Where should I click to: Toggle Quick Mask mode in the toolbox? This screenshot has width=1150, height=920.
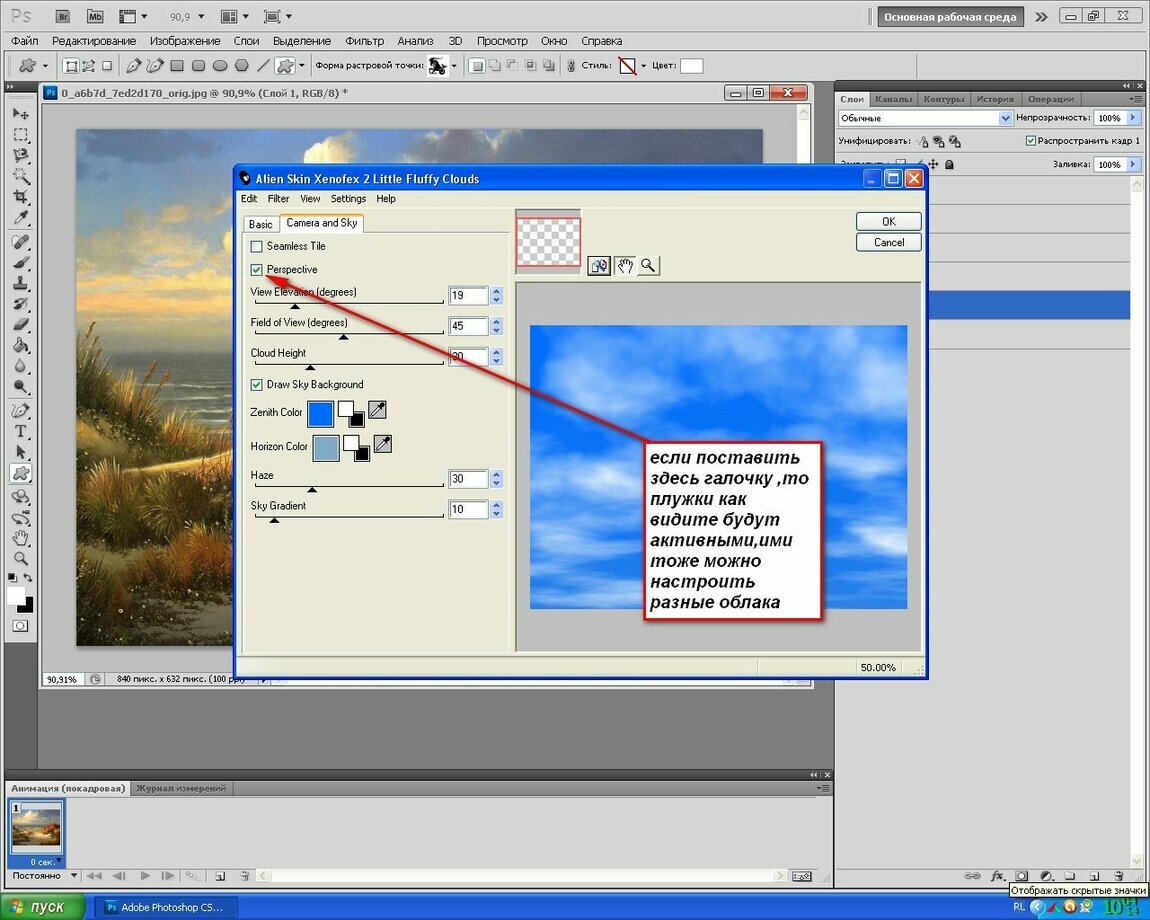[21, 626]
